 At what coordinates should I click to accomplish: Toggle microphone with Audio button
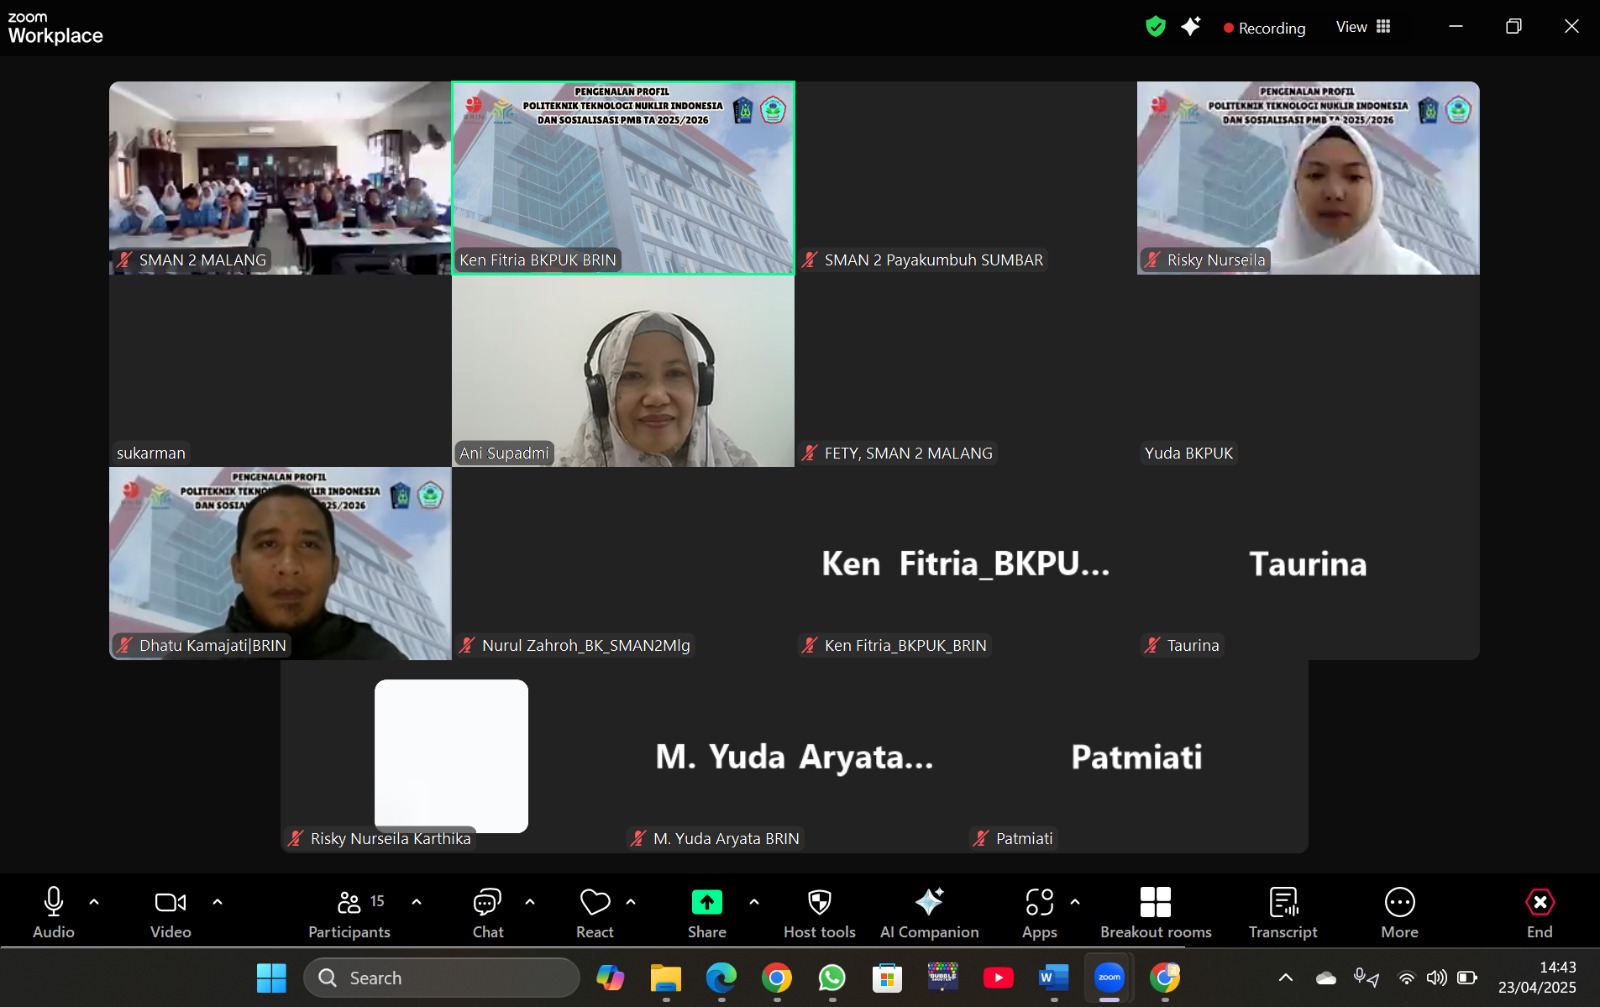tap(54, 912)
